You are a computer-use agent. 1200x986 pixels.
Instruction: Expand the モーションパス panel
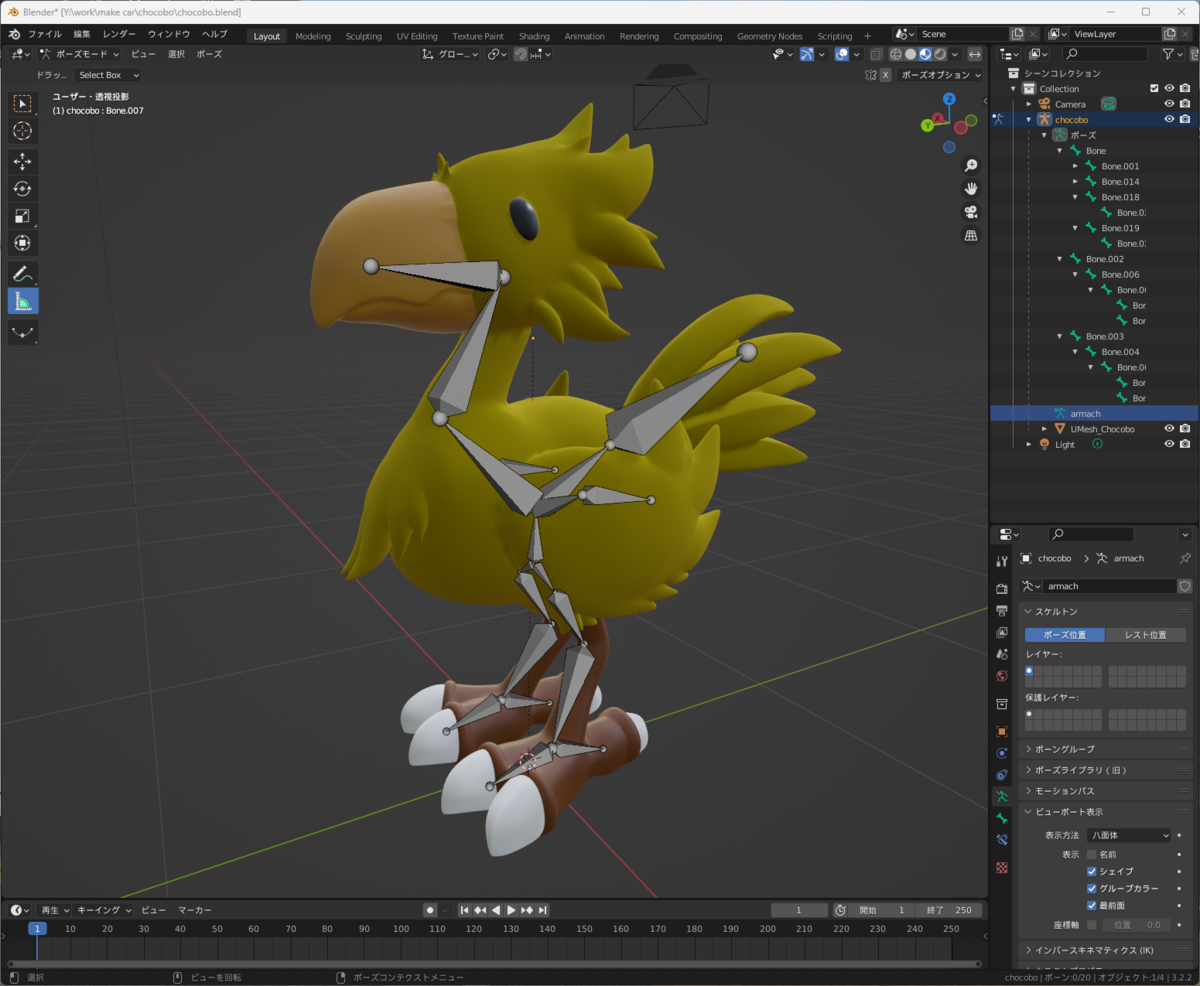(1106, 791)
